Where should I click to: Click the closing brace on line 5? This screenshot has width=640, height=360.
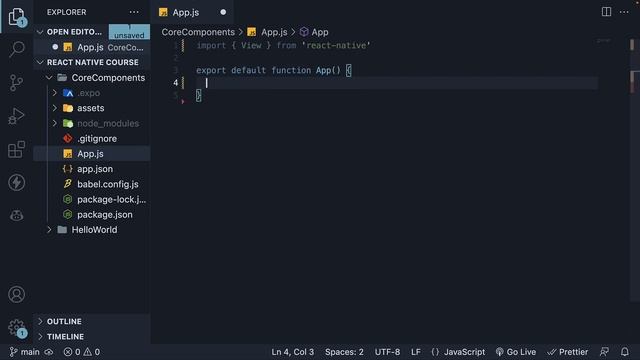(198, 96)
